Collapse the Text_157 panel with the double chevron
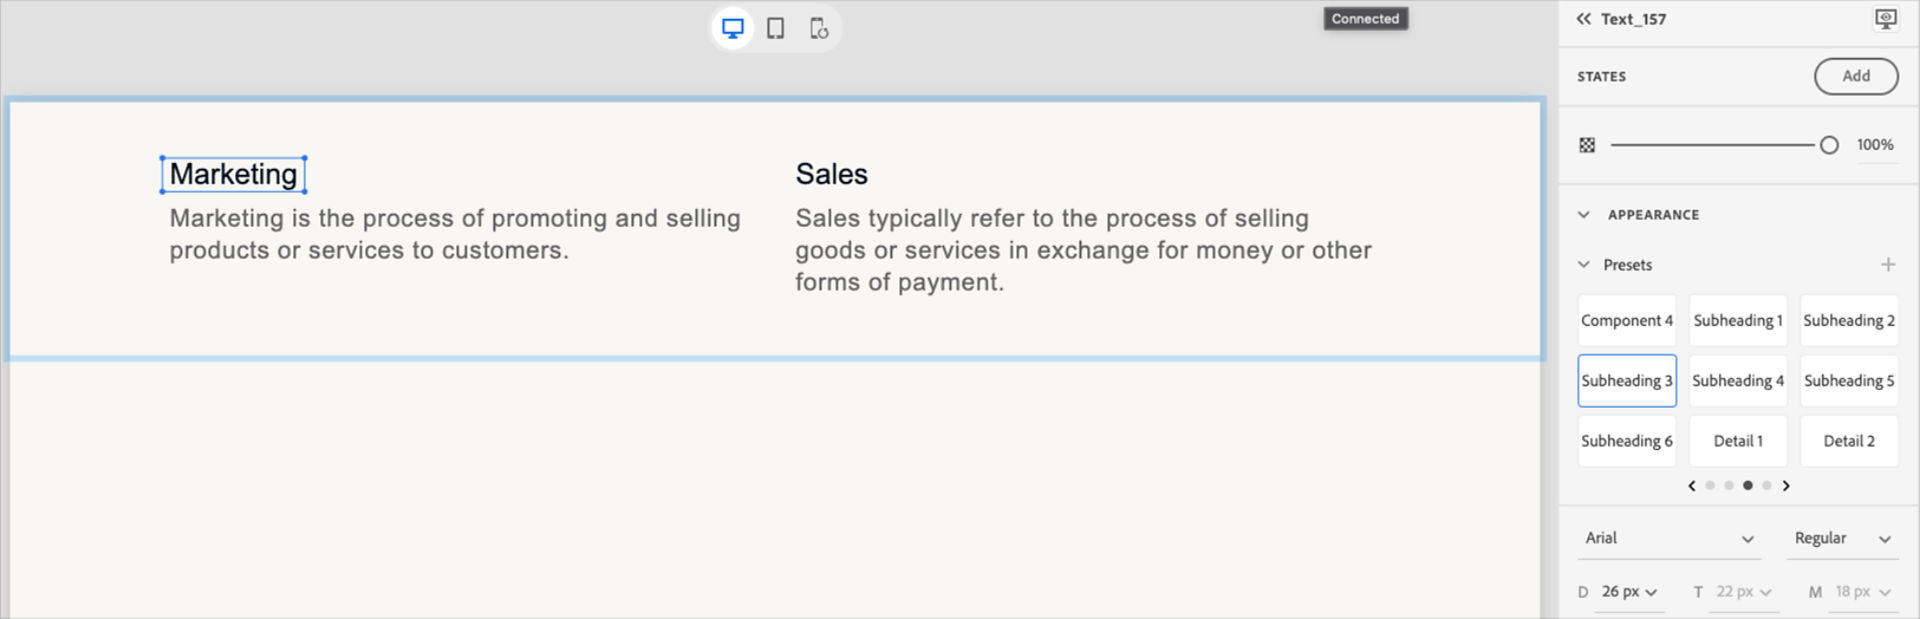 click(x=1583, y=18)
